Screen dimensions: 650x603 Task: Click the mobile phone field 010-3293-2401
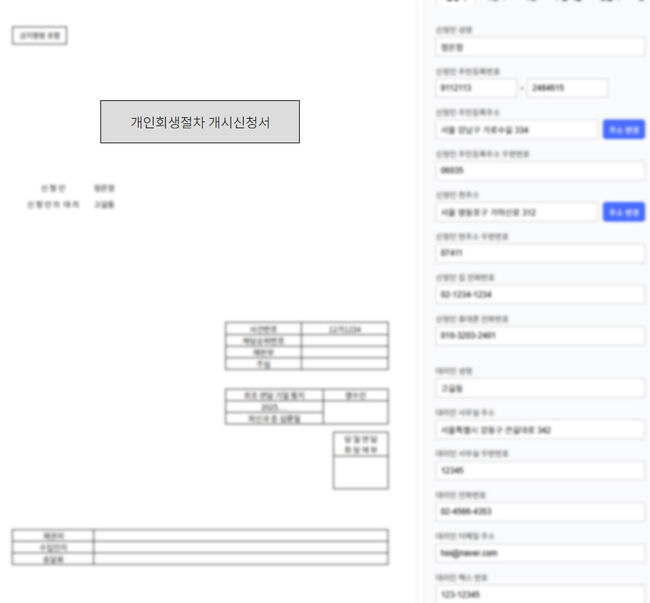[540, 336]
